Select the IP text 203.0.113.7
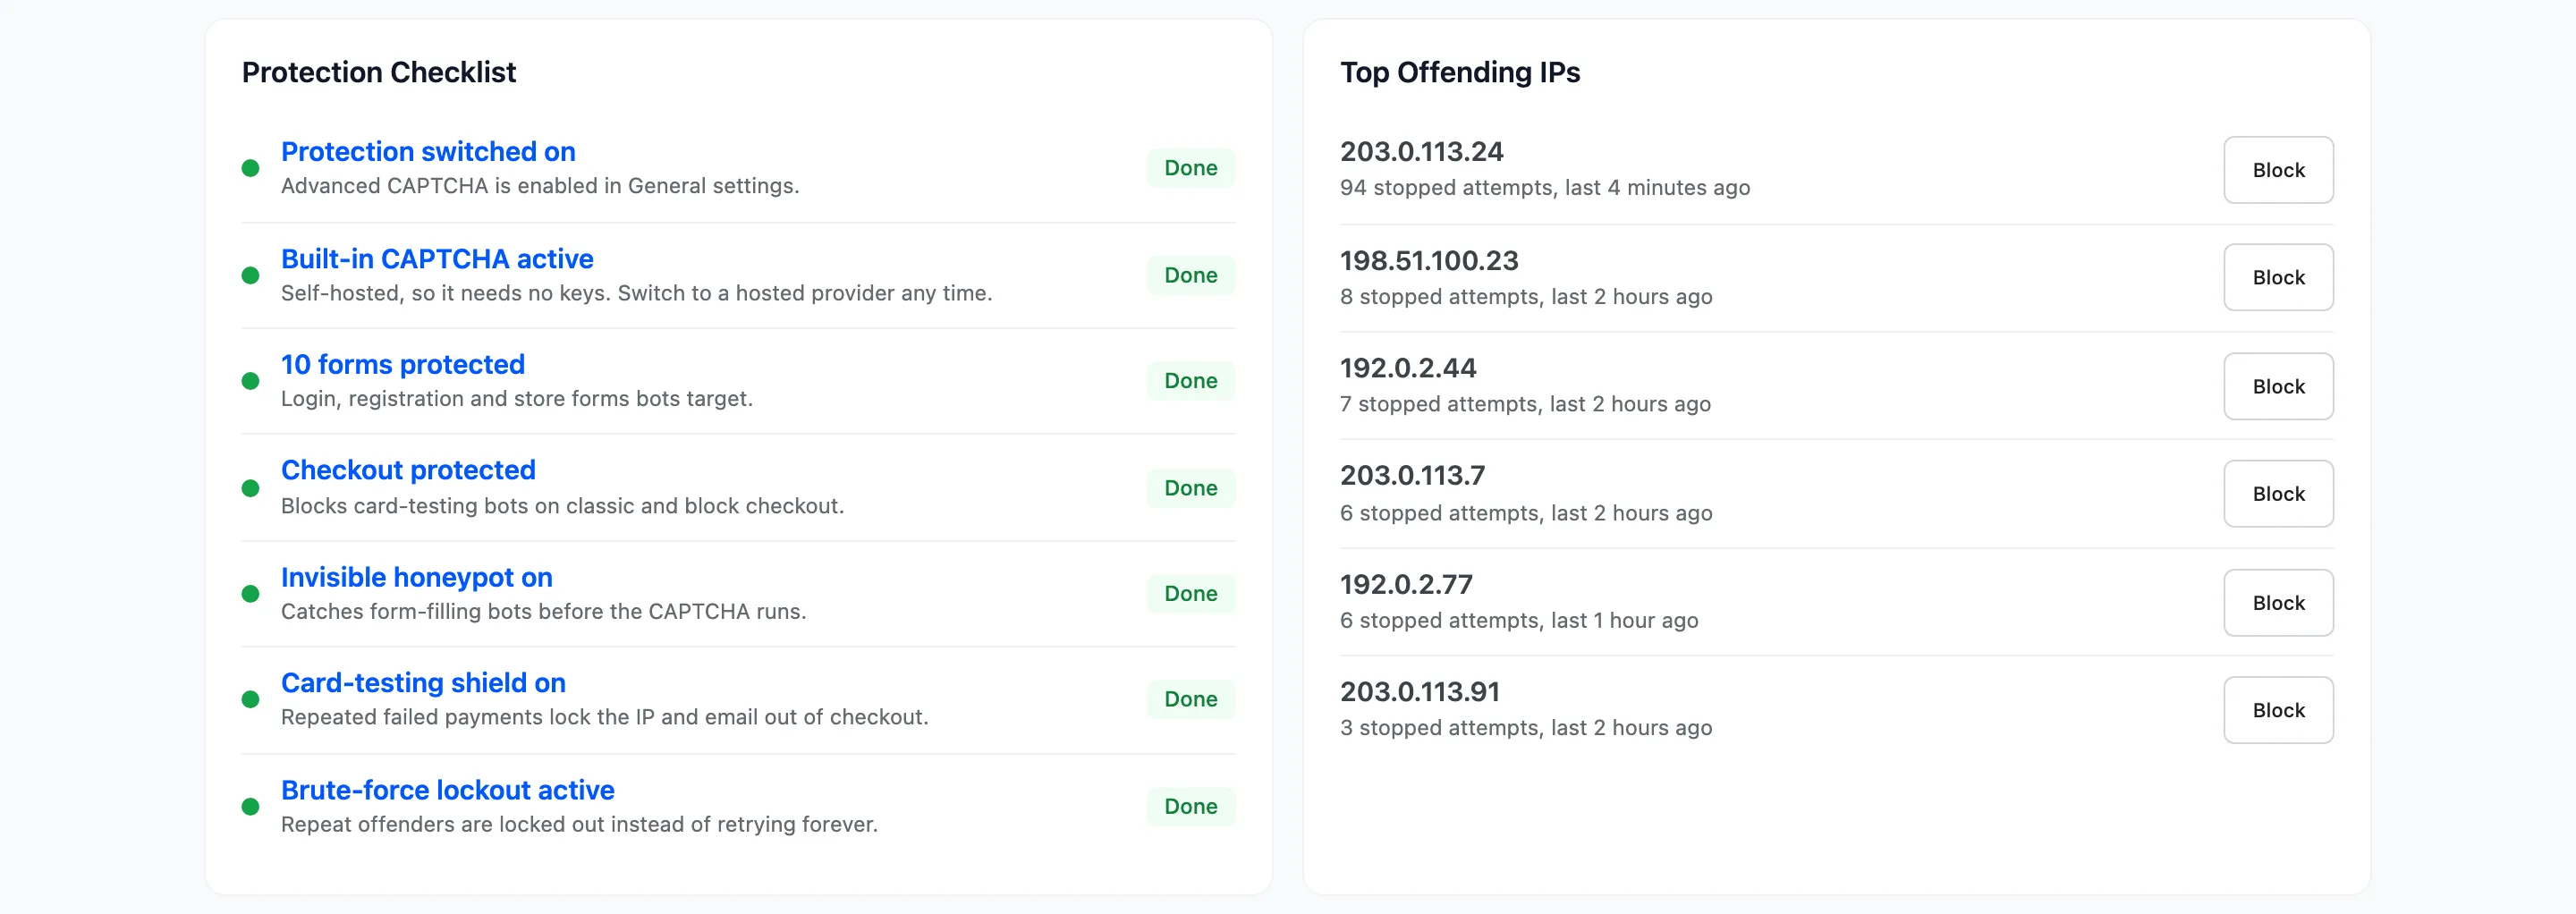 click(1412, 475)
